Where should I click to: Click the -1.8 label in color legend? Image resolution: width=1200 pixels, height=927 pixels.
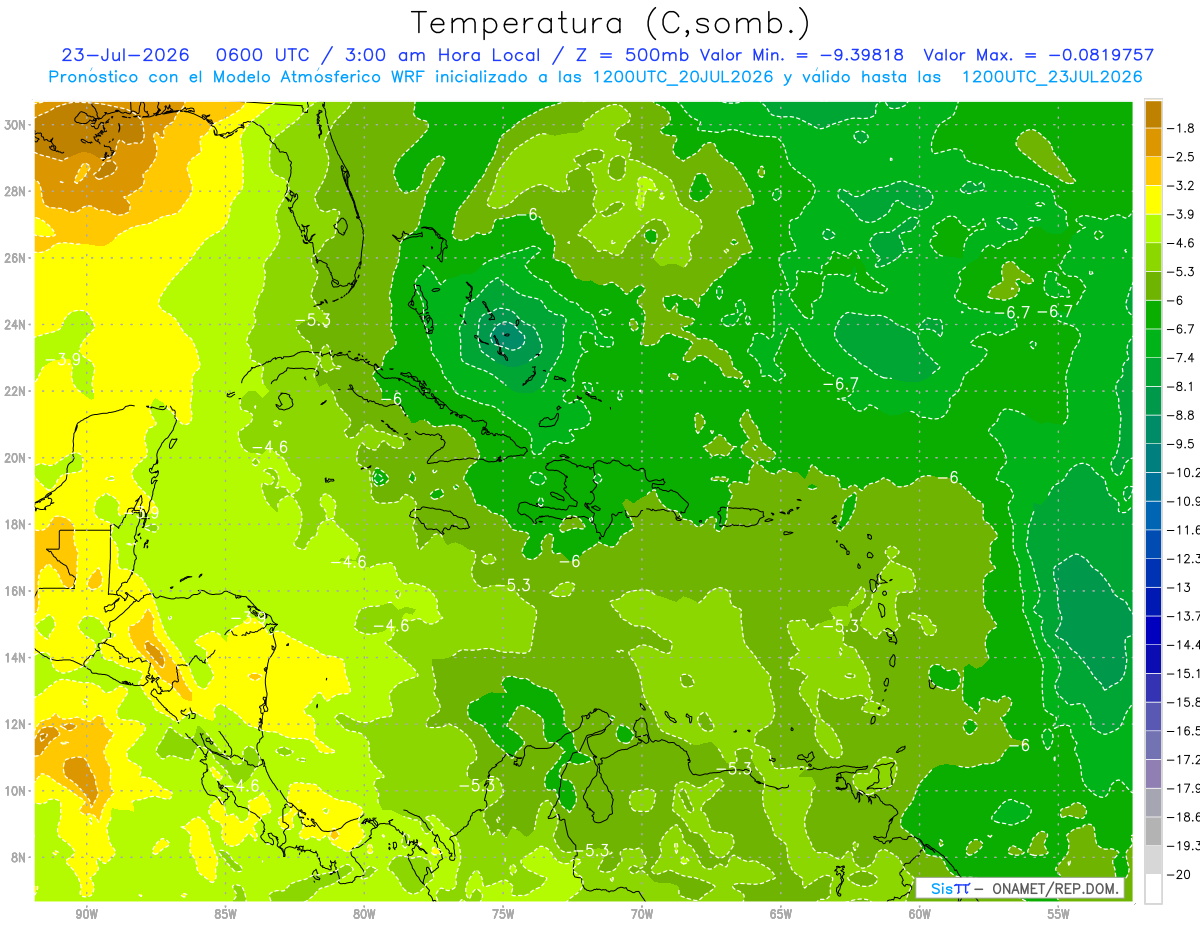coord(1182,127)
